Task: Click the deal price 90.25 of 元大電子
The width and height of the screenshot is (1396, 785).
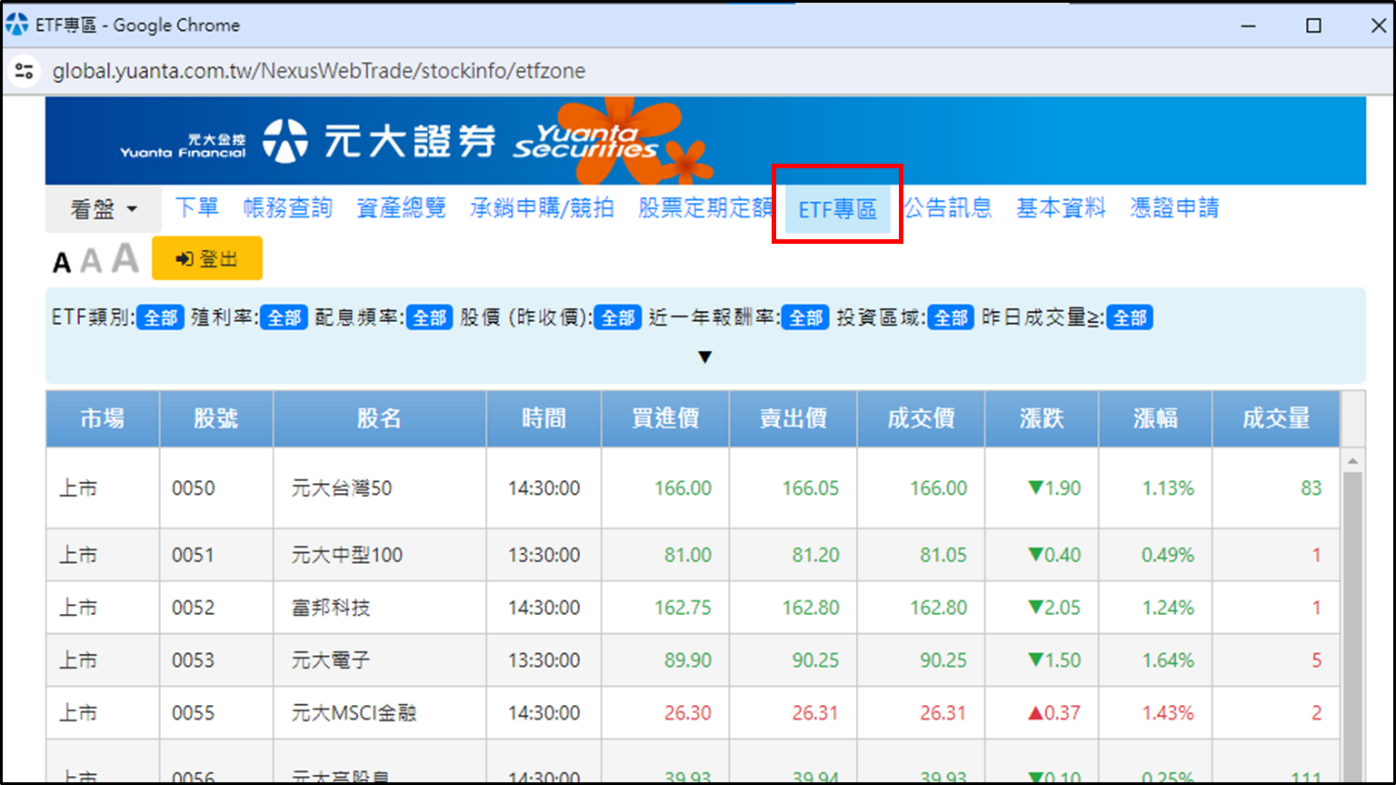Action: [944, 661]
